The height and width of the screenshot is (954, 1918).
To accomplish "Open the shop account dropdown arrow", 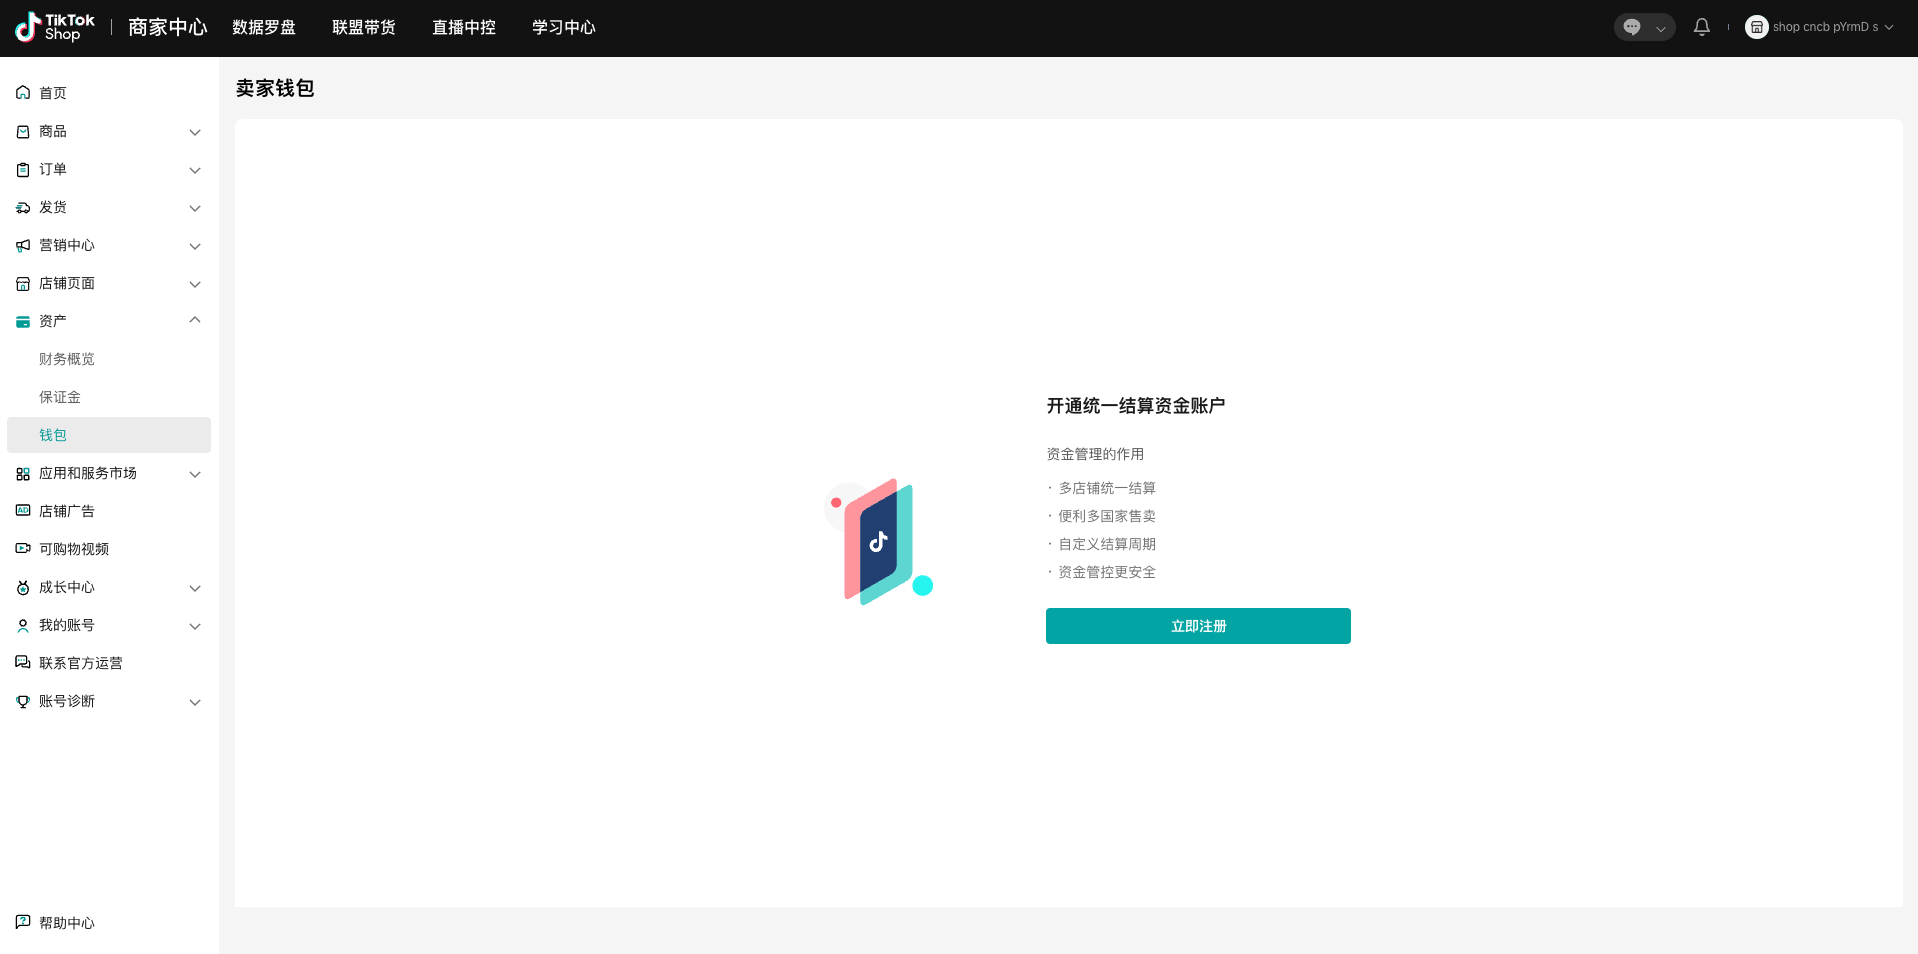I will click(x=1889, y=27).
